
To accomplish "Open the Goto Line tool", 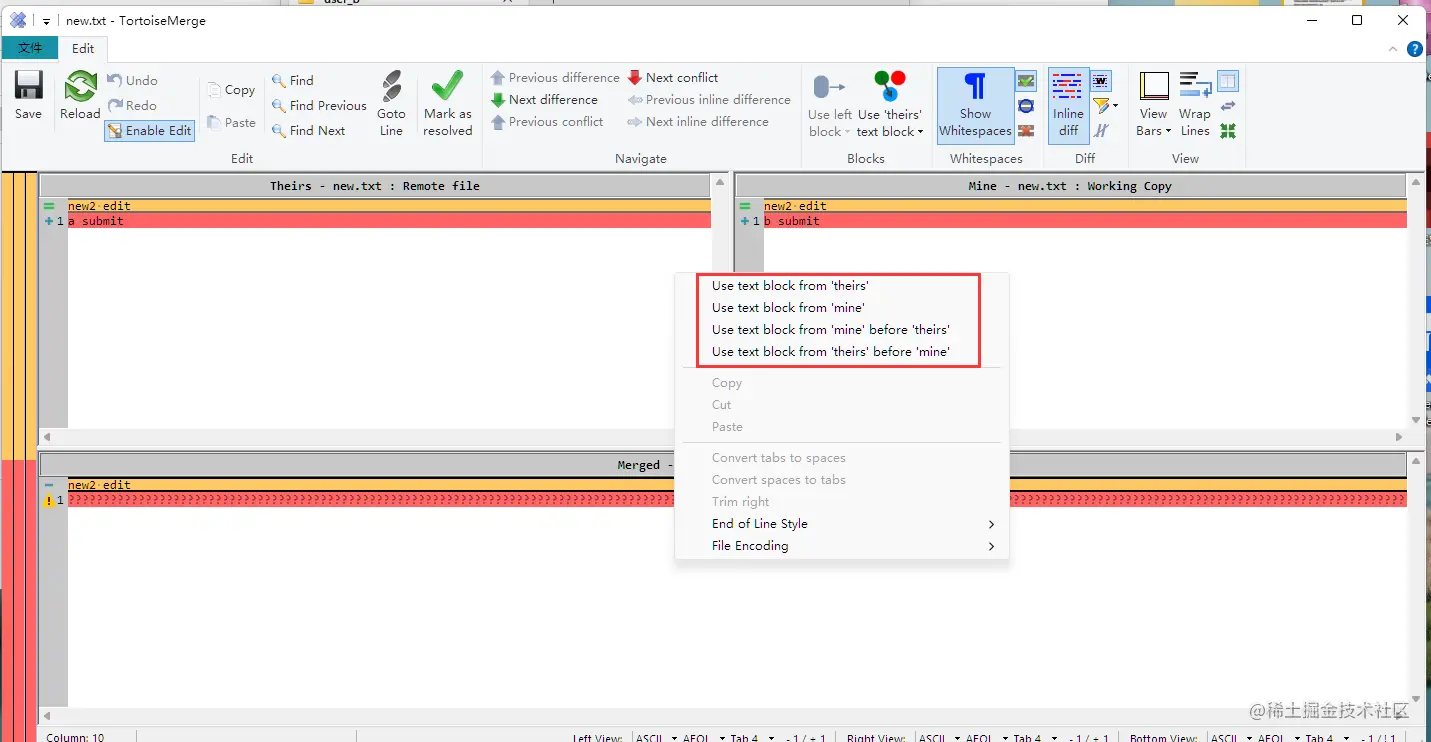I will 391,104.
